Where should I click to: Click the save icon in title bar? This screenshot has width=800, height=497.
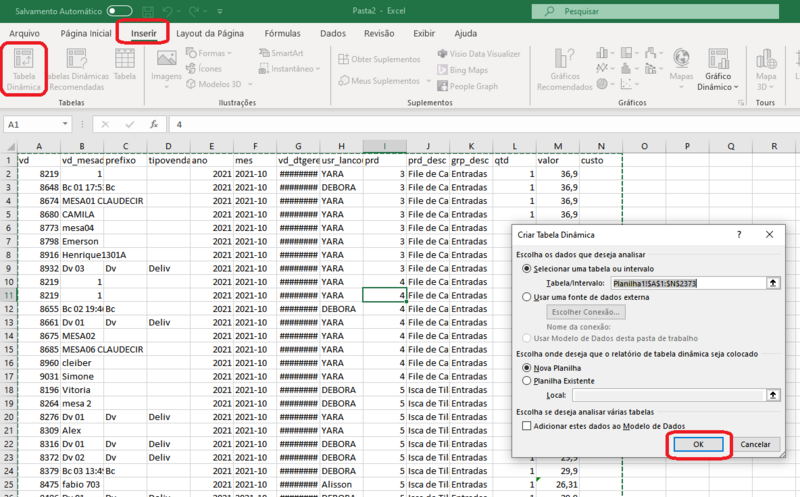point(147,11)
